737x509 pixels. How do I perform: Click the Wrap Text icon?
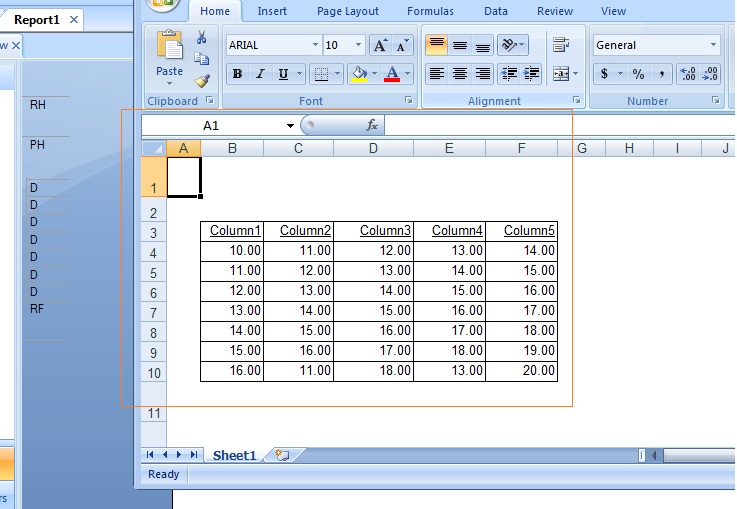pos(561,45)
